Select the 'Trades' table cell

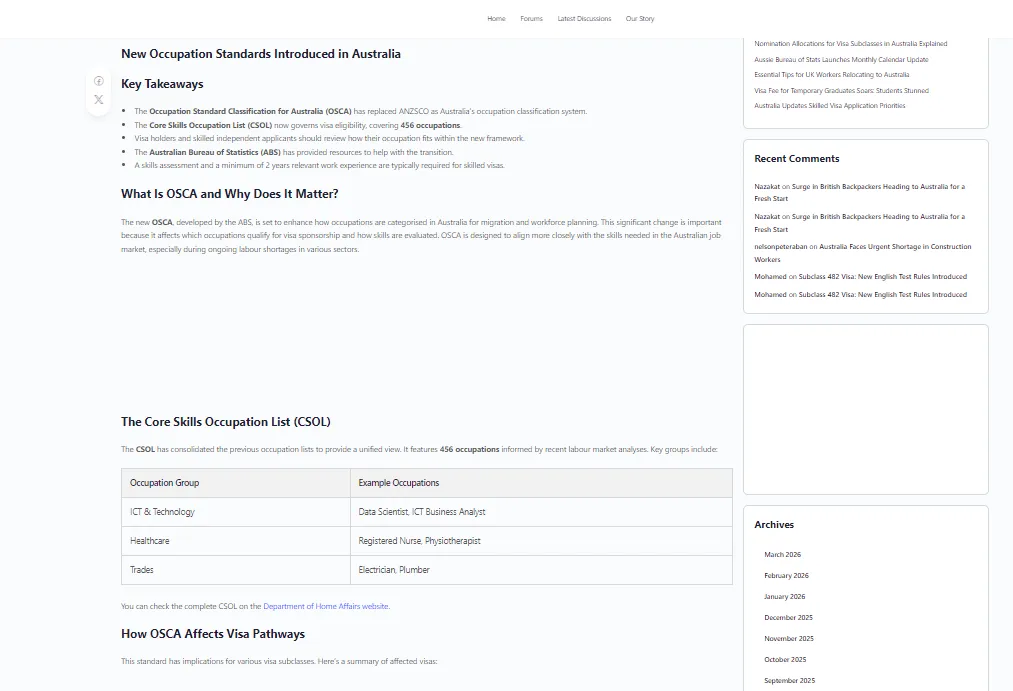point(236,570)
